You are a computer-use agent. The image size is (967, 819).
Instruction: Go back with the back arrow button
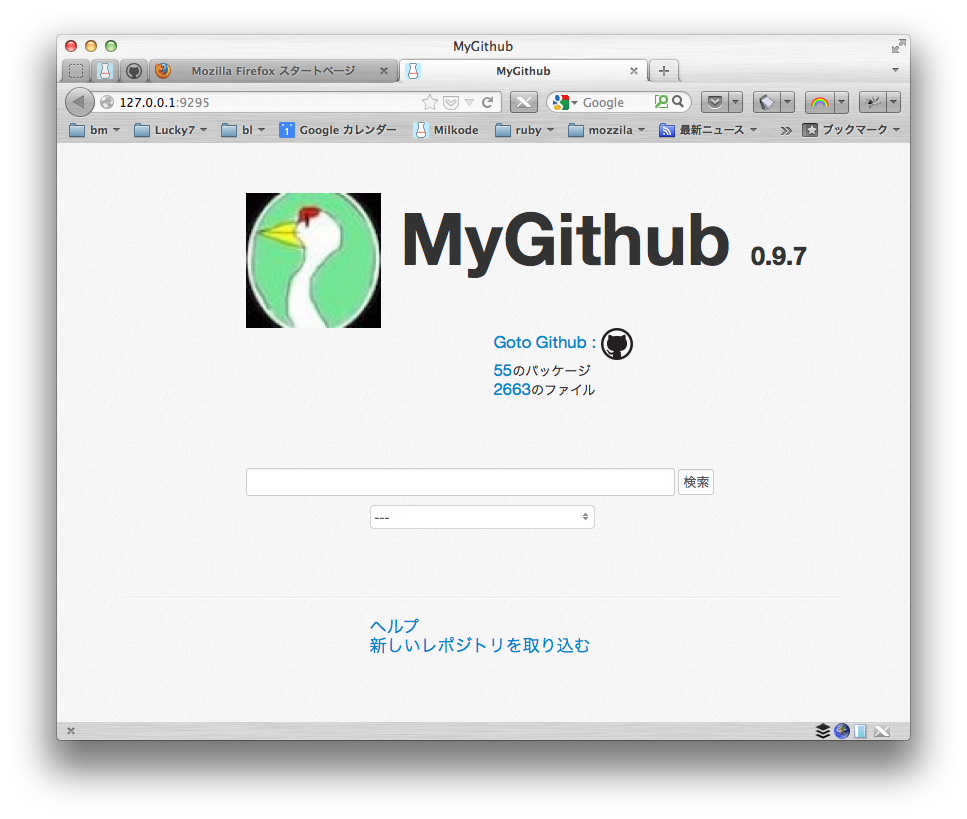click(80, 102)
